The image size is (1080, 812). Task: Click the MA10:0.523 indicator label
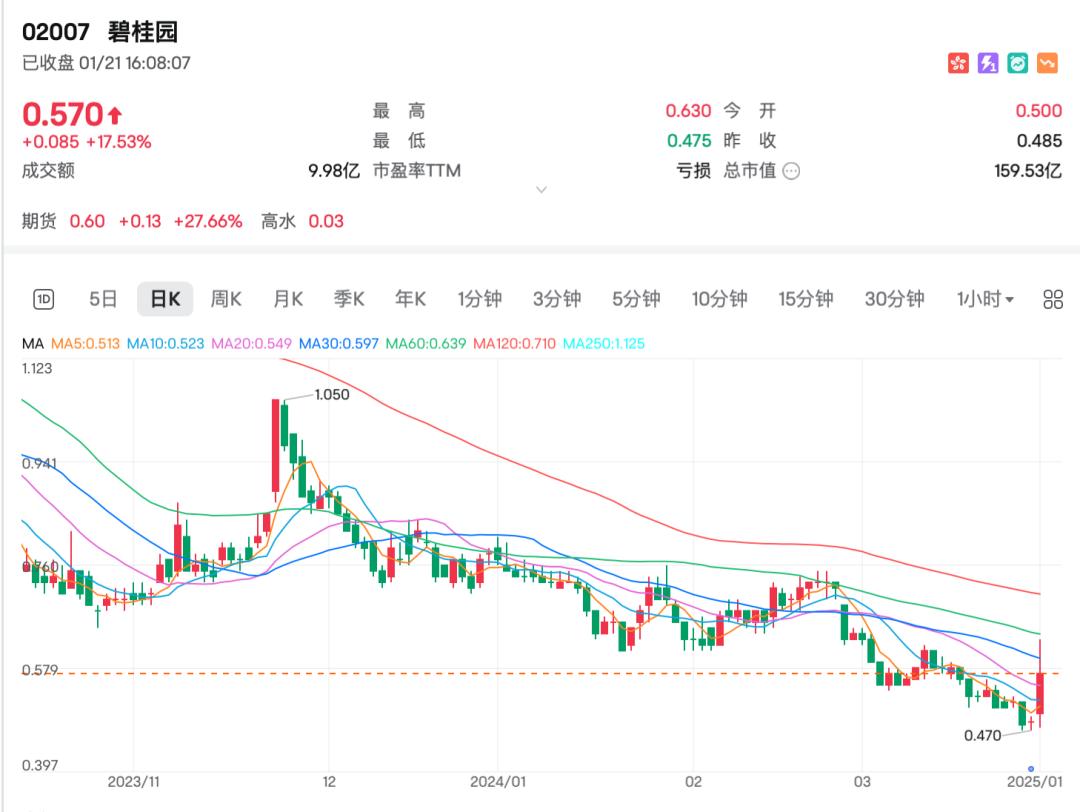point(165,344)
